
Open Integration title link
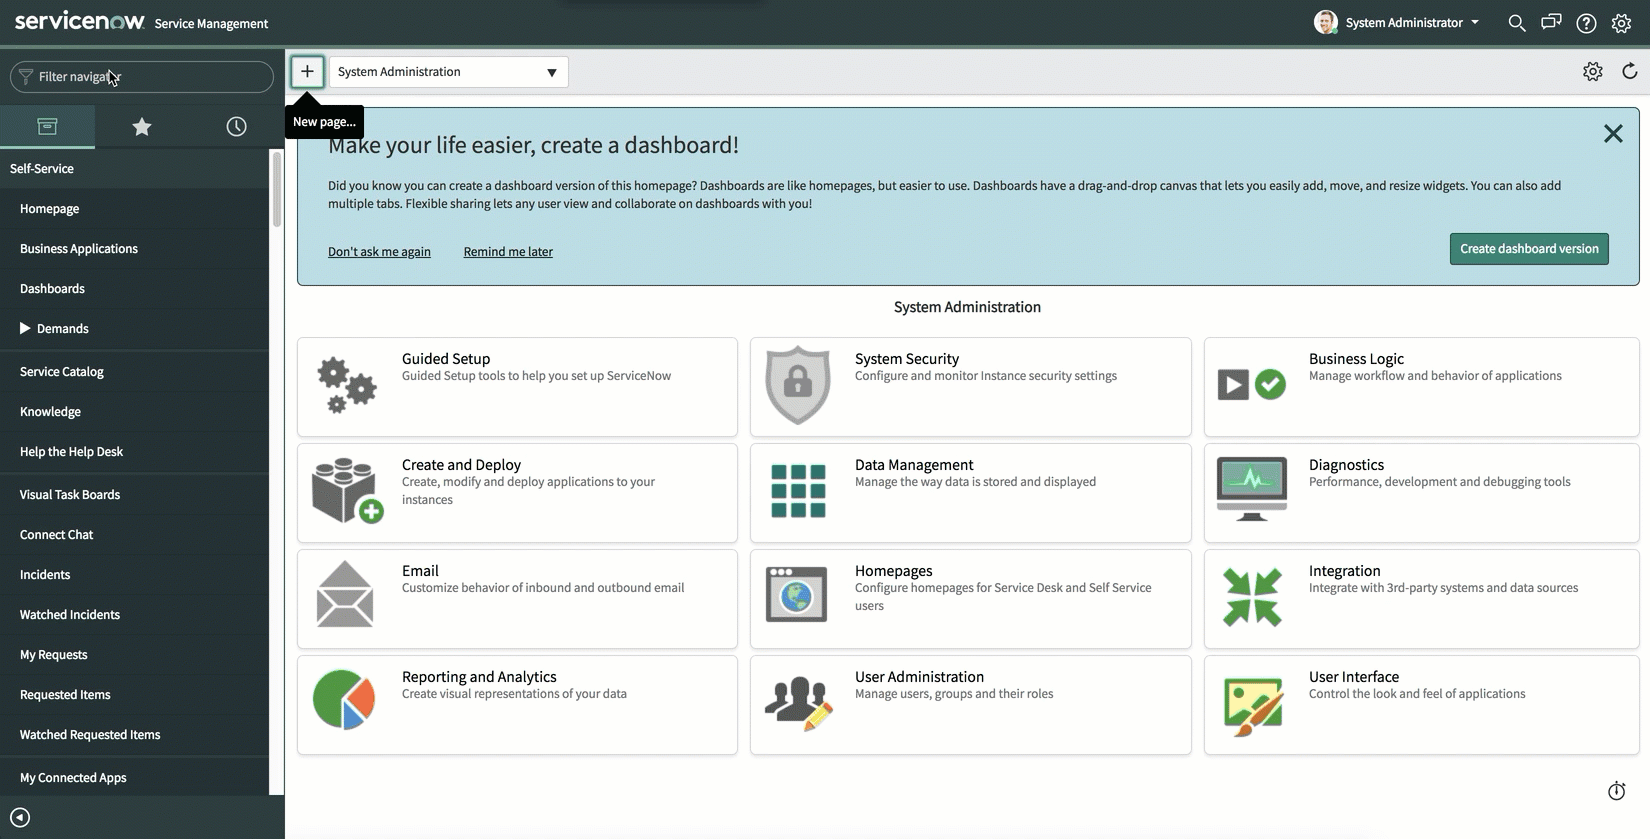1344,571
